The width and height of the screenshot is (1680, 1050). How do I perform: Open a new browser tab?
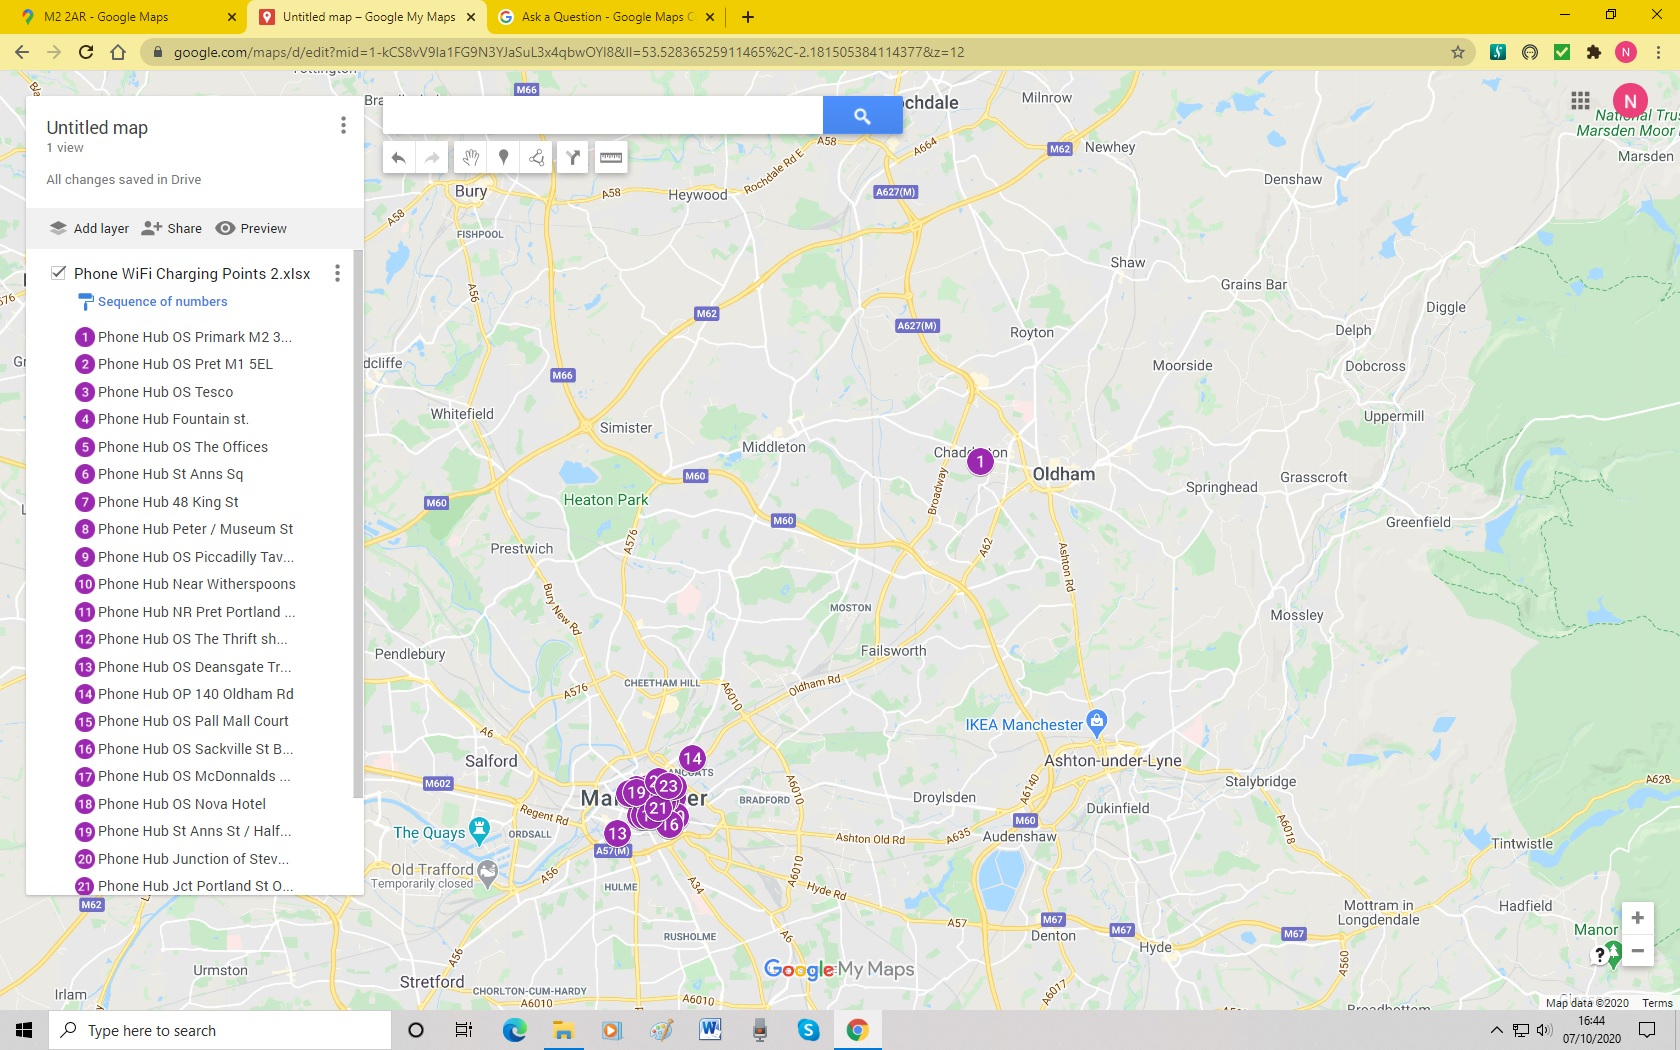(x=748, y=17)
